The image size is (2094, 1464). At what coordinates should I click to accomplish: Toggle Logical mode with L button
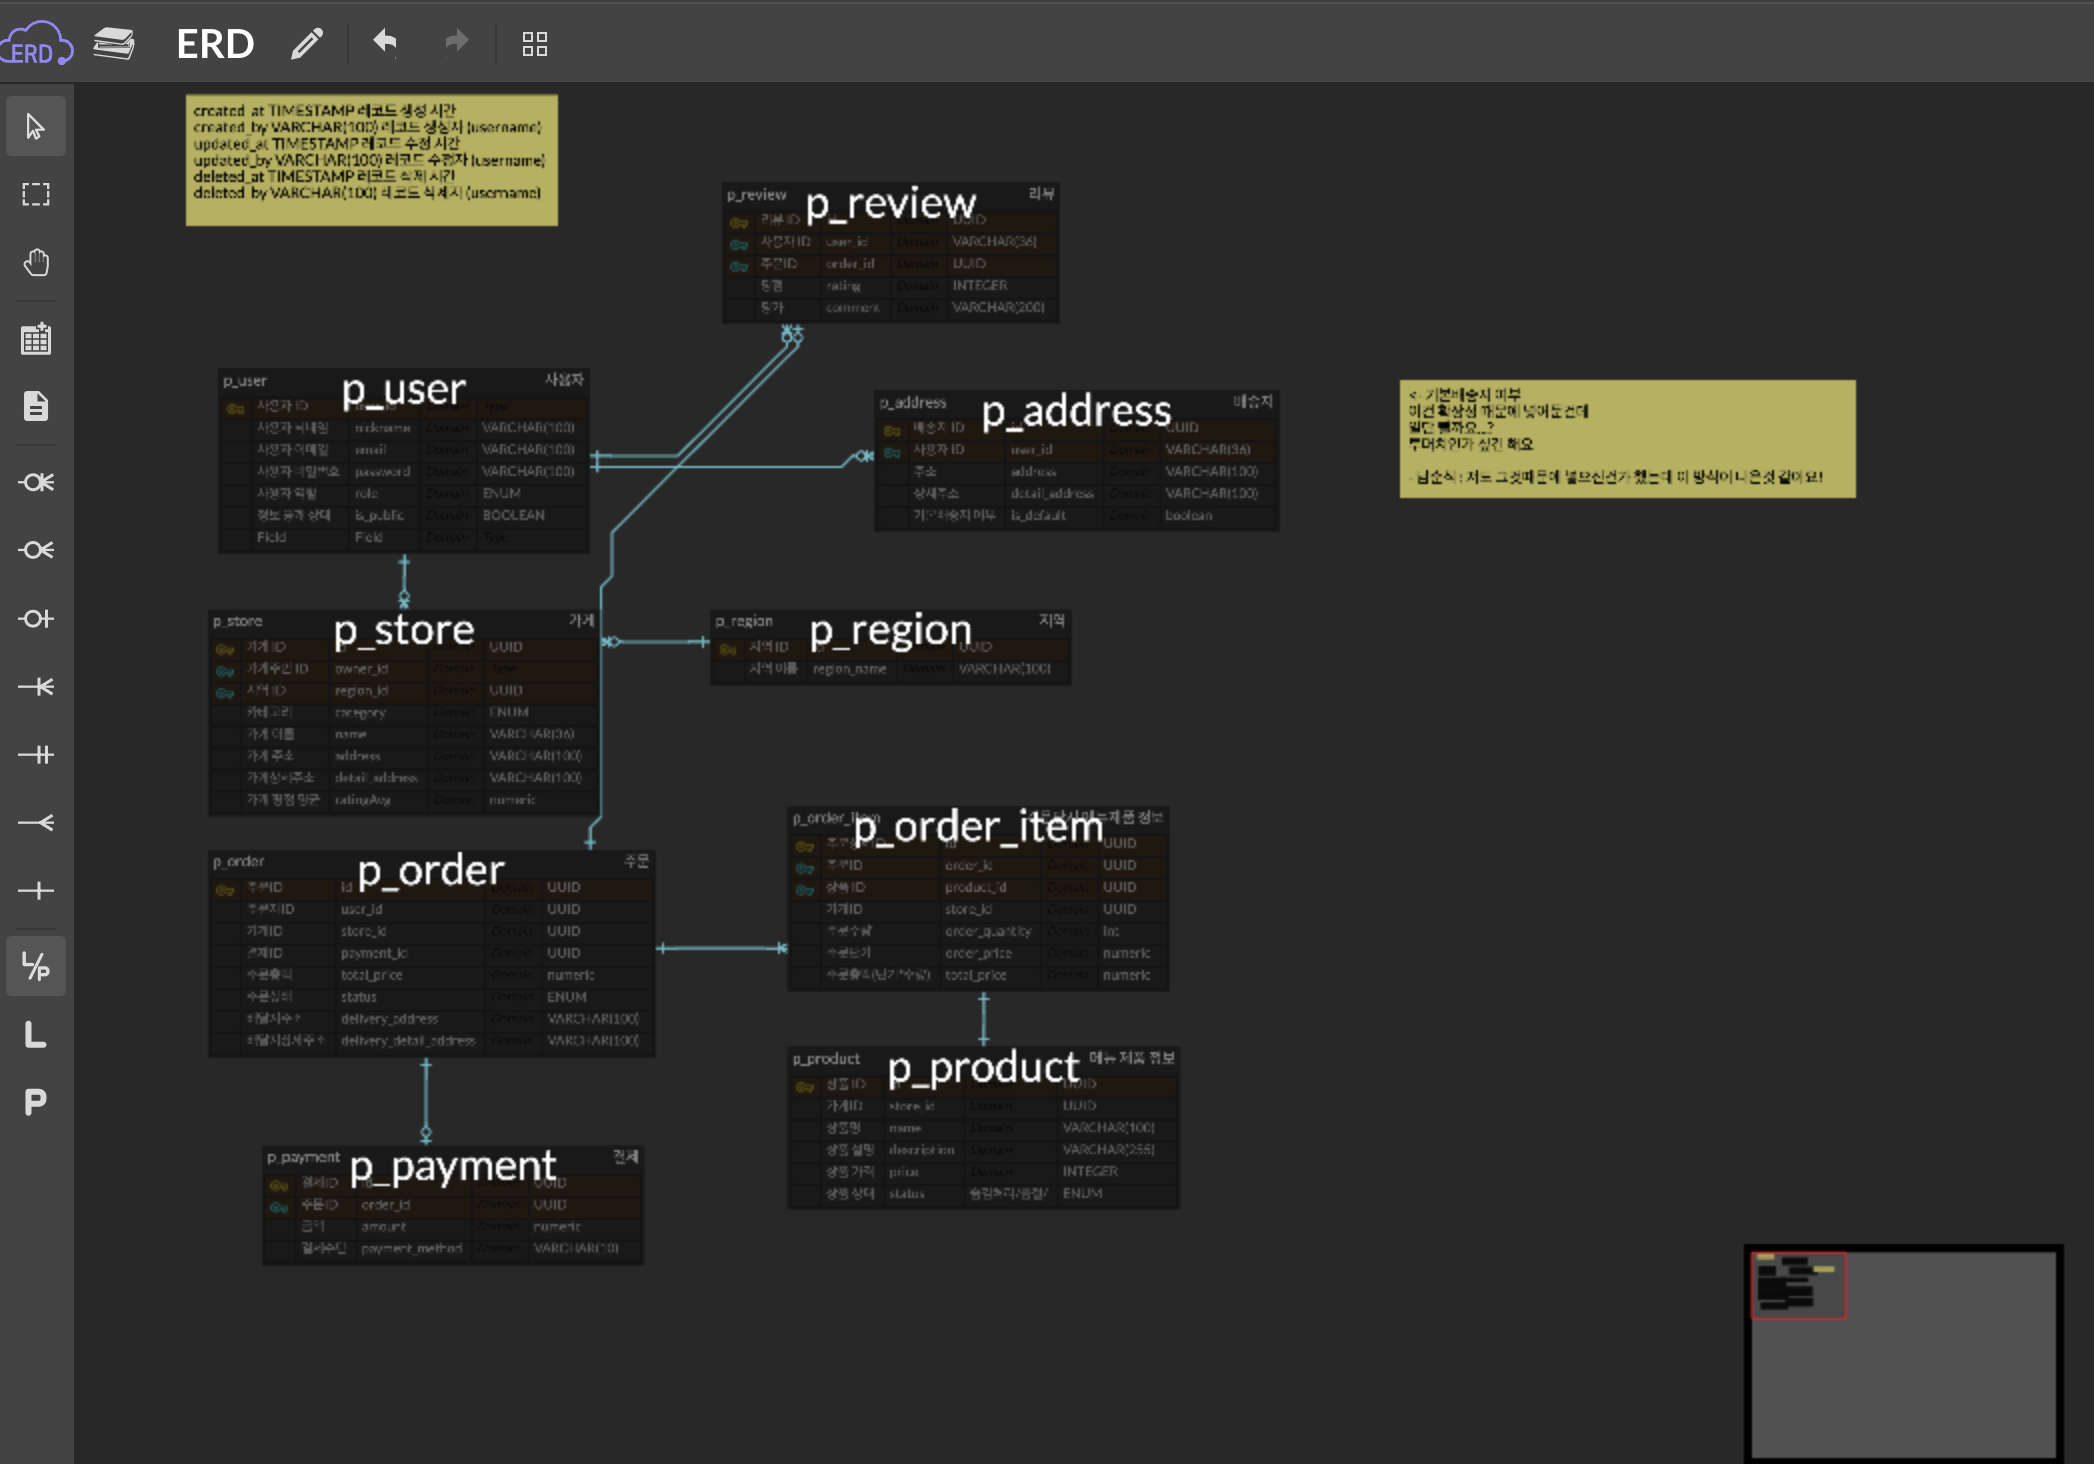(x=36, y=1034)
